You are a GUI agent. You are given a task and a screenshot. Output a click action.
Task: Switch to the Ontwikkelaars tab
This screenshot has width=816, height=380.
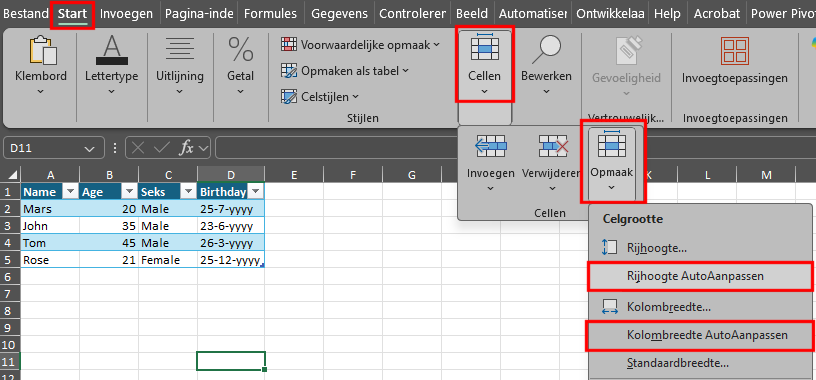(610, 14)
